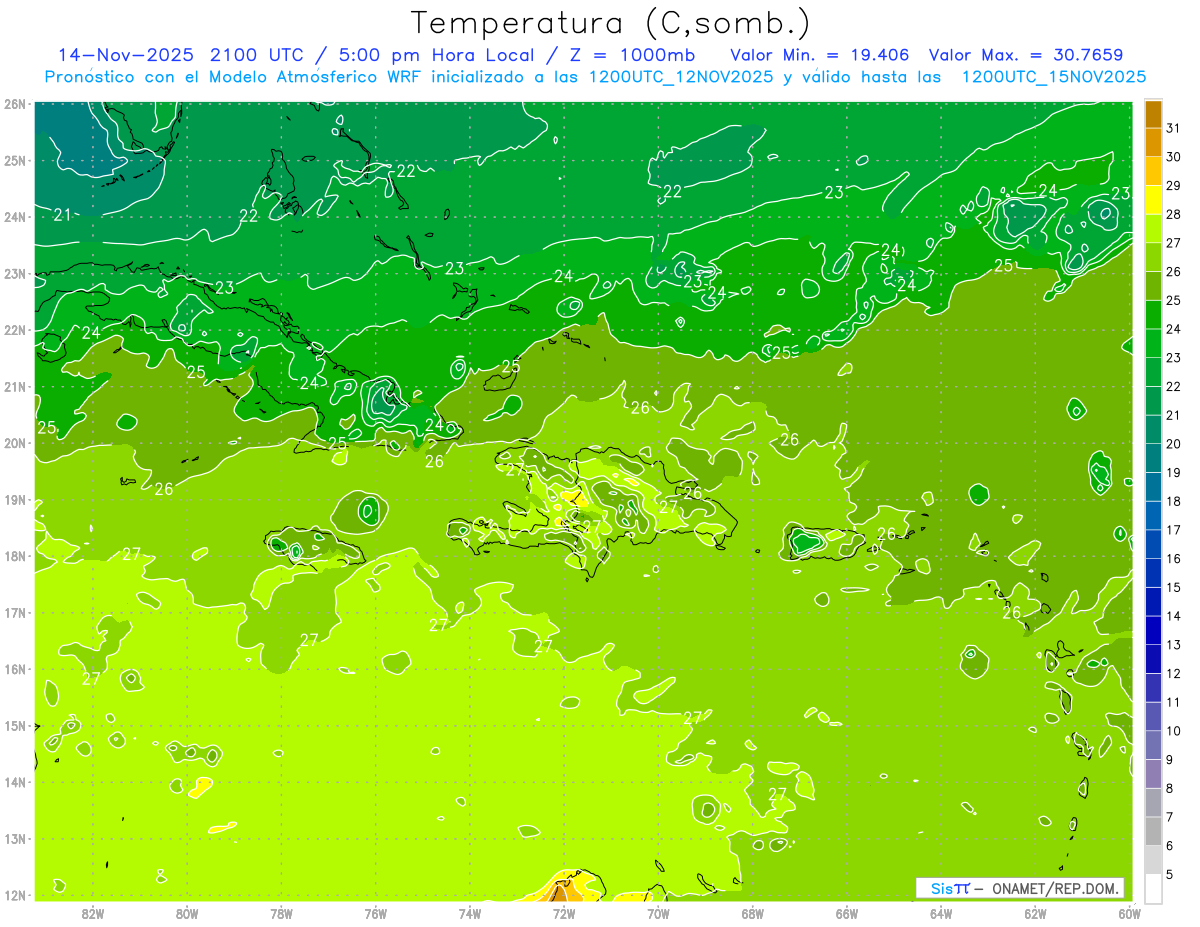The image size is (1200, 927).
Task: Click the "62W" longitude axis label
Action: click(x=1036, y=913)
